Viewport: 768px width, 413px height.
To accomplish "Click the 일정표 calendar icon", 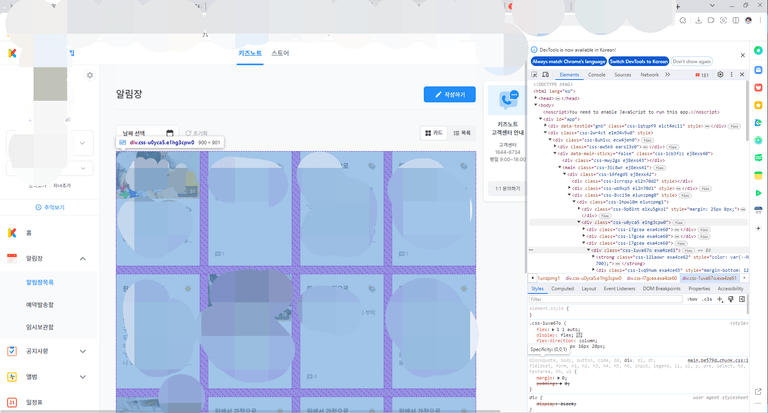I will pyautogui.click(x=12, y=402).
